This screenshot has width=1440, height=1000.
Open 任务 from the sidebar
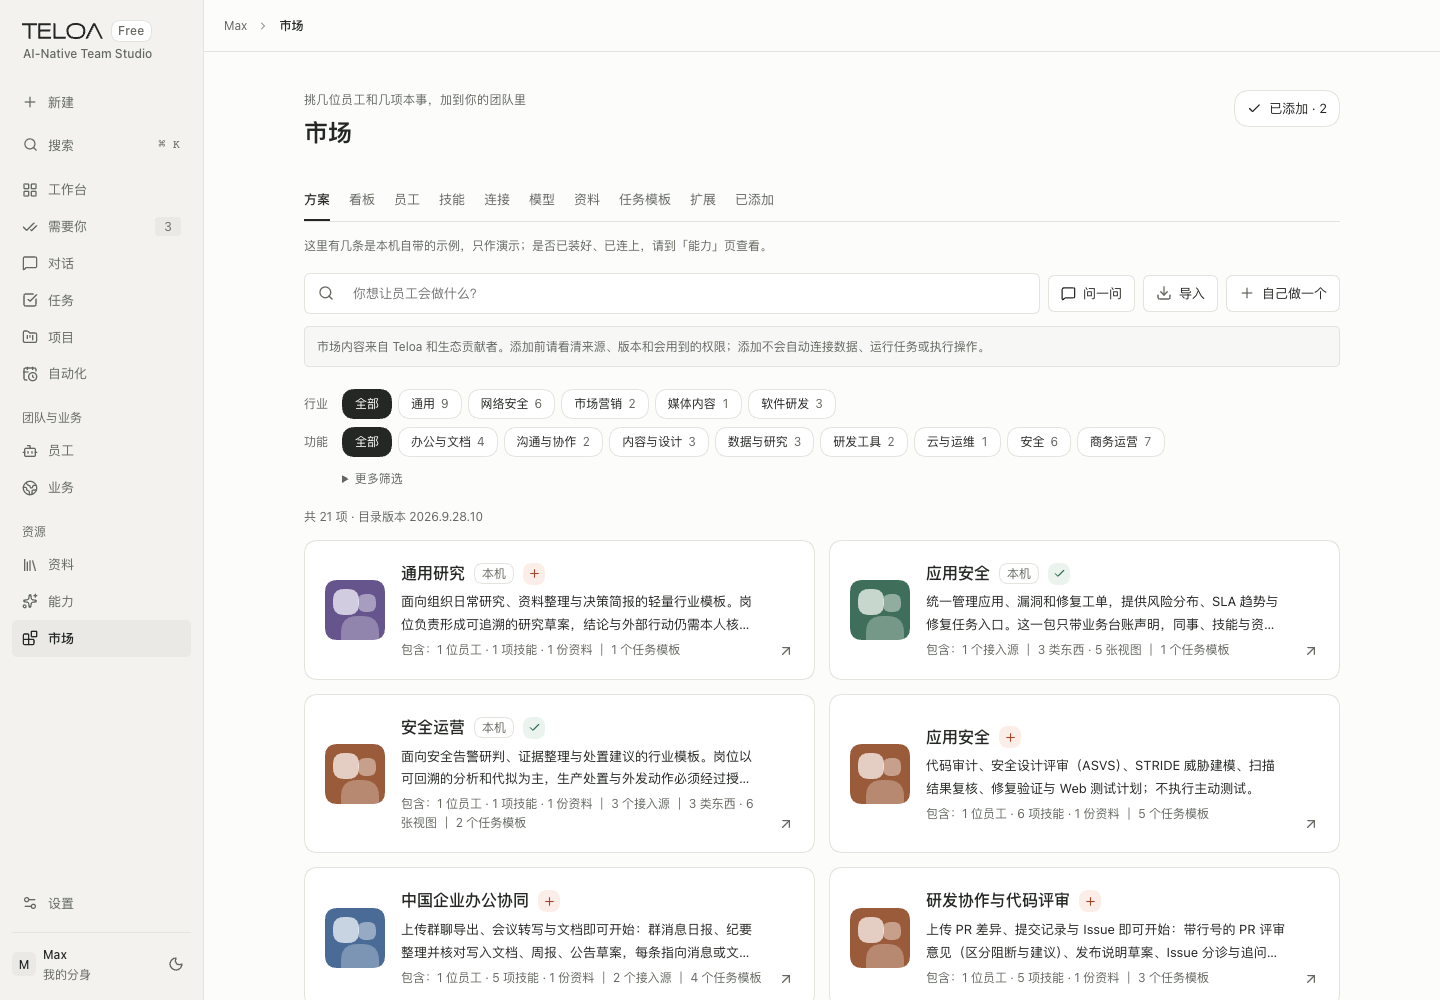click(x=101, y=300)
